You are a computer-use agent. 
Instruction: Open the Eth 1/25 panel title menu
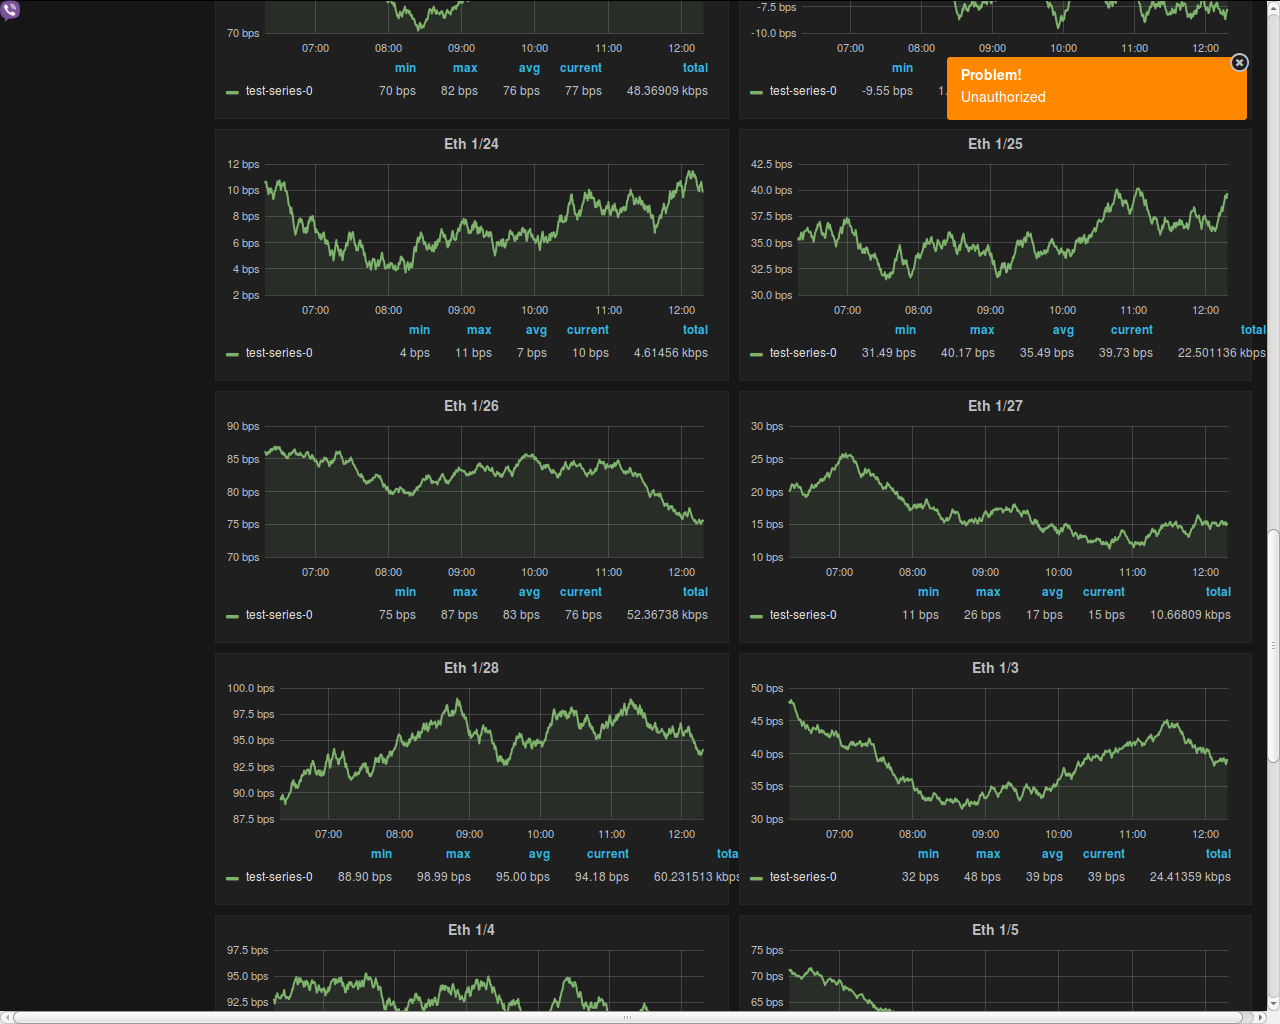pos(995,144)
